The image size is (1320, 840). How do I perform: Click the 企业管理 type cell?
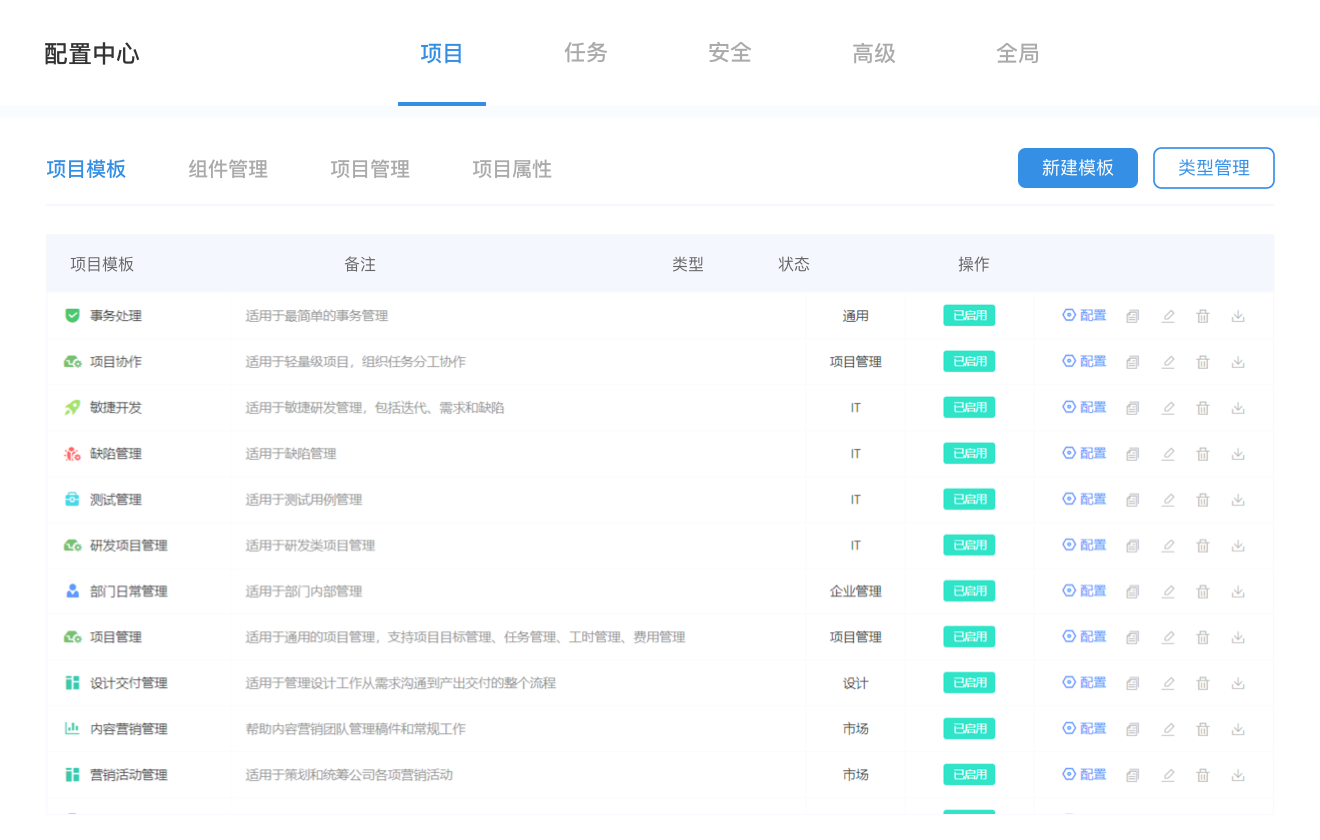point(856,592)
